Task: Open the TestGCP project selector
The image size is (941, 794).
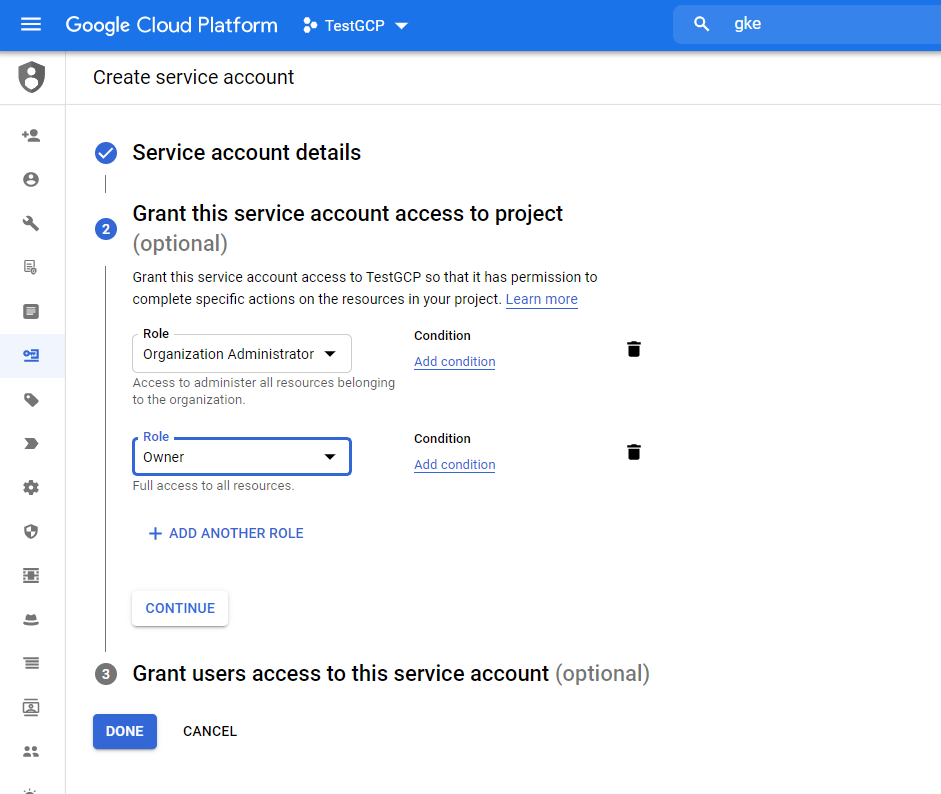Action: (x=356, y=25)
